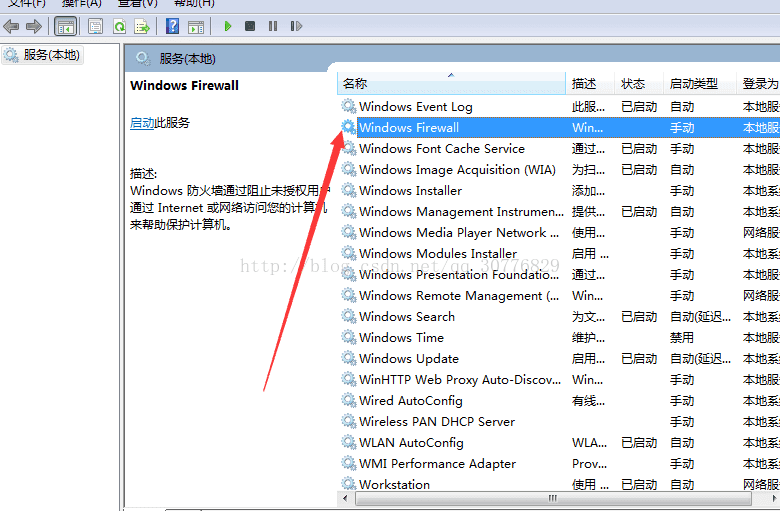Click the Back arrow in toolbar
780x511 pixels.
[11, 26]
